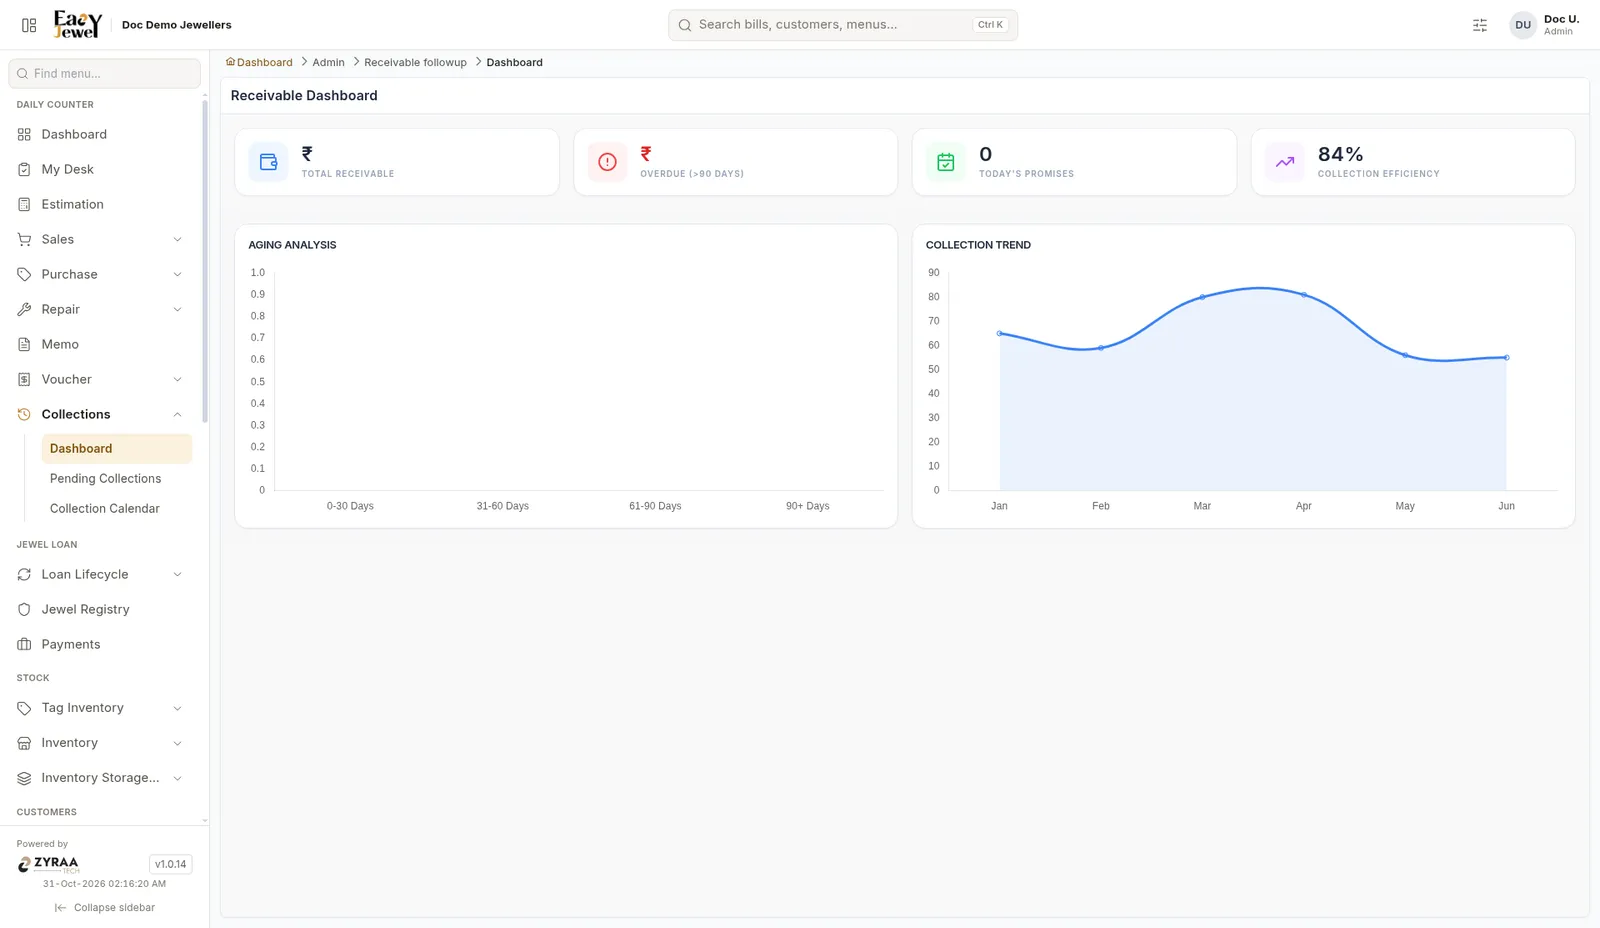This screenshot has height=928, width=1600.
Task: Click the Loan Lifecycle refresh icon
Action: [x=24, y=574]
